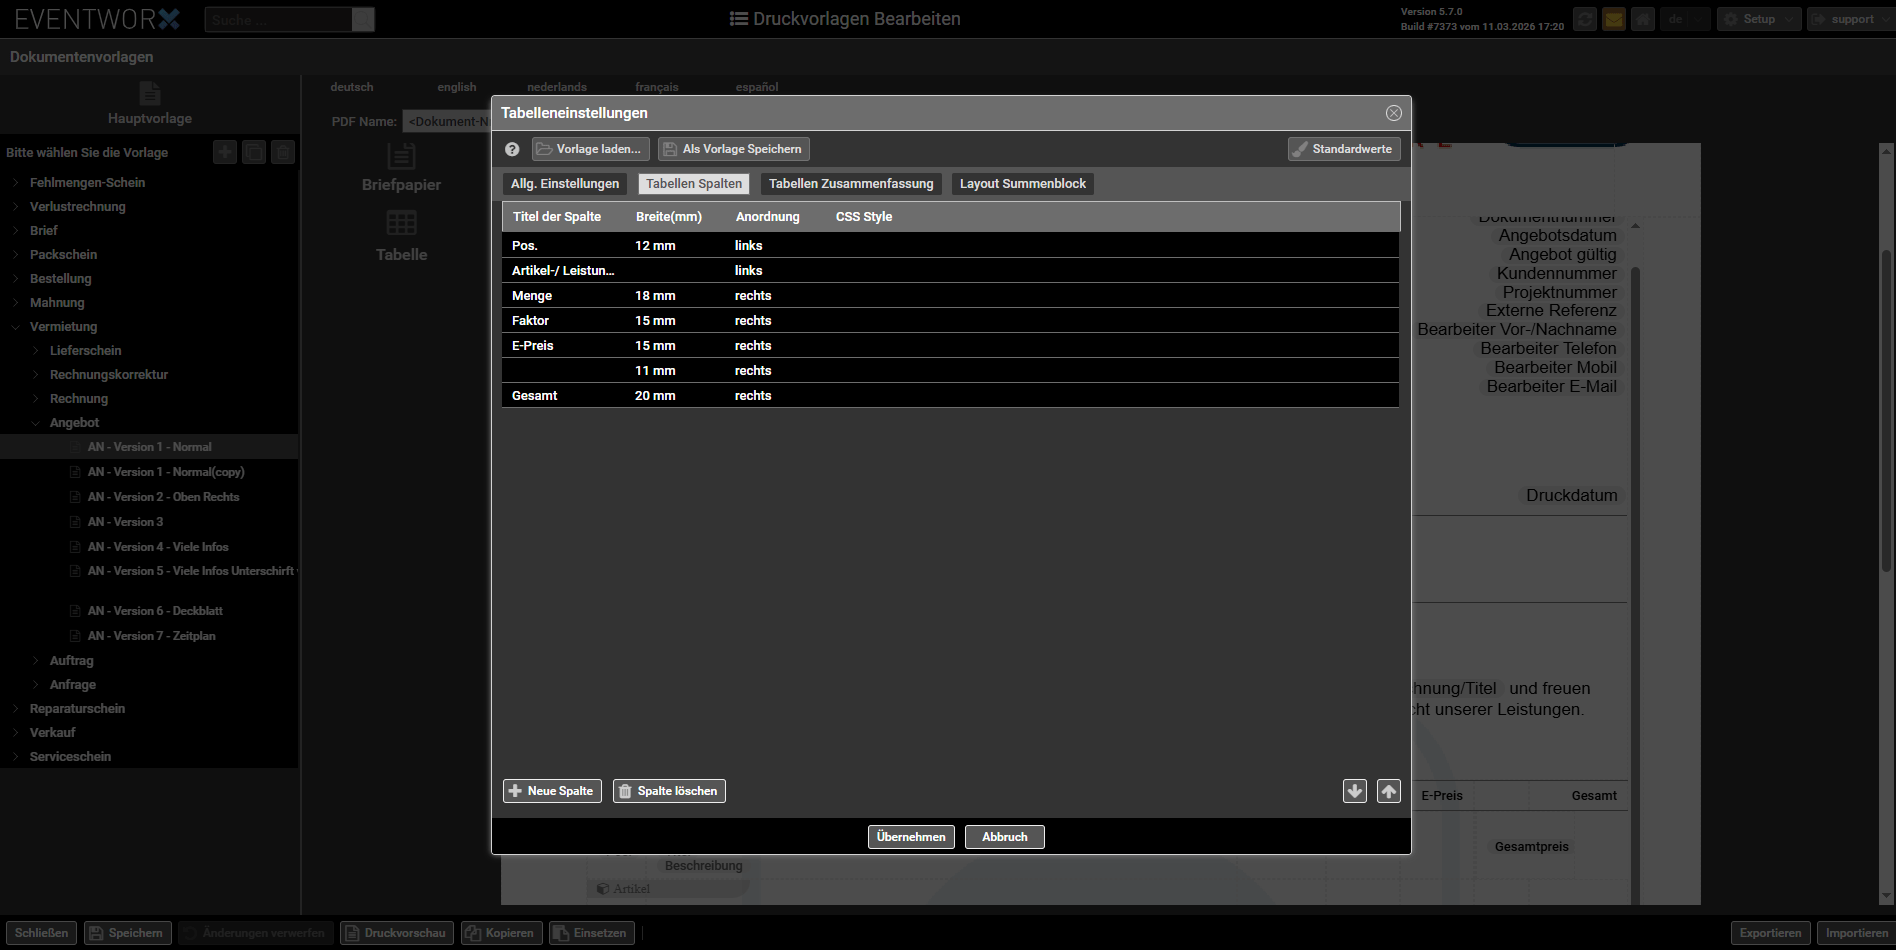This screenshot has width=1896, height=950.
Task: Add a column with Neue Spalte
Action: (x=552, y=791)
